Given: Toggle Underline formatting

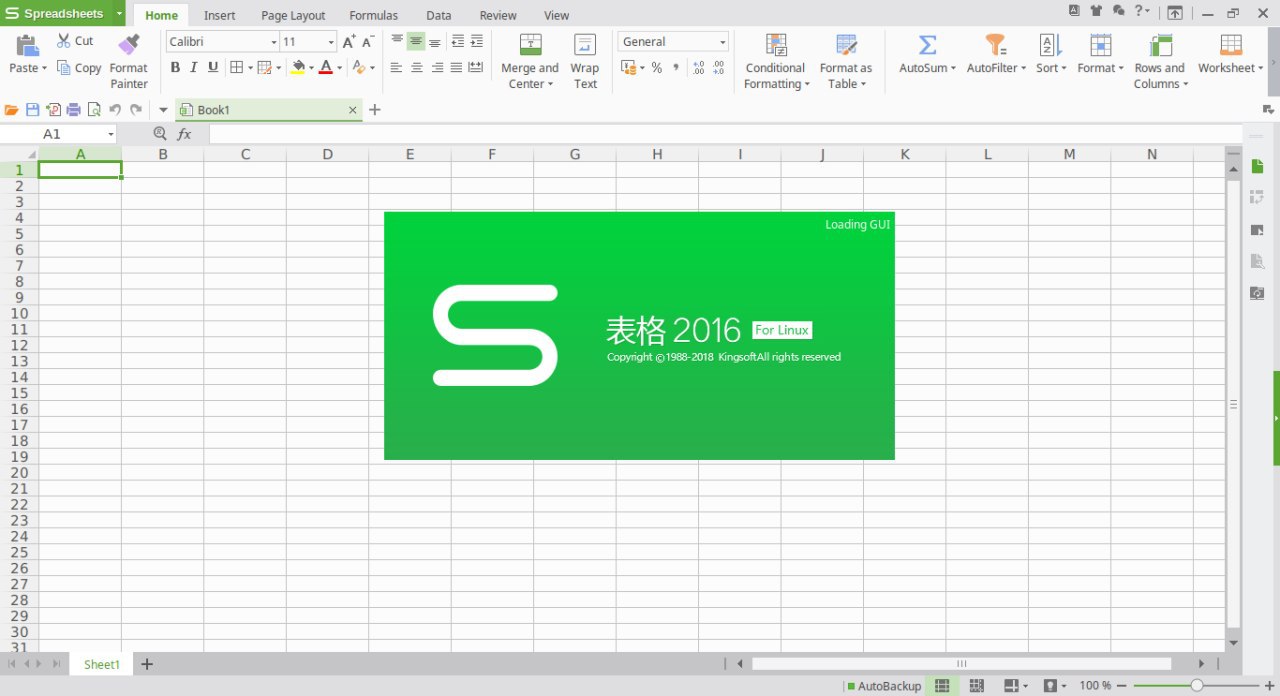Looking at the screenshot, I should click(x=213, y=68).
